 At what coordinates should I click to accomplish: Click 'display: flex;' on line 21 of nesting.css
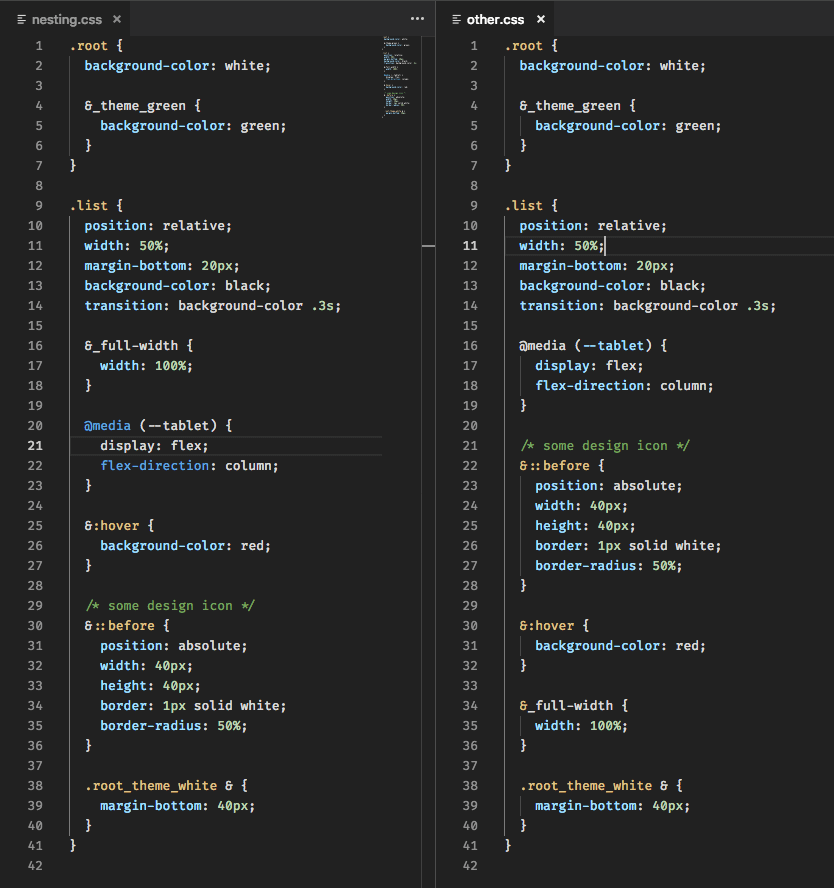click(155, 446)
